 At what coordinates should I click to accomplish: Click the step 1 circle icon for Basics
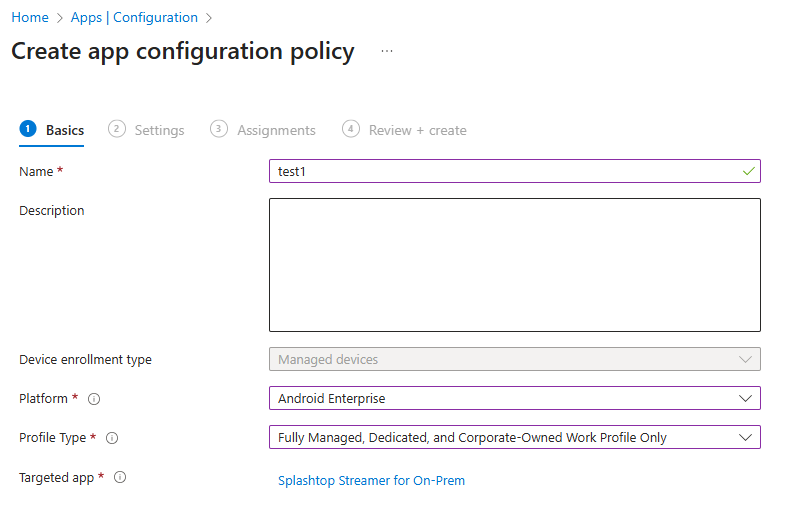[28, 129]
